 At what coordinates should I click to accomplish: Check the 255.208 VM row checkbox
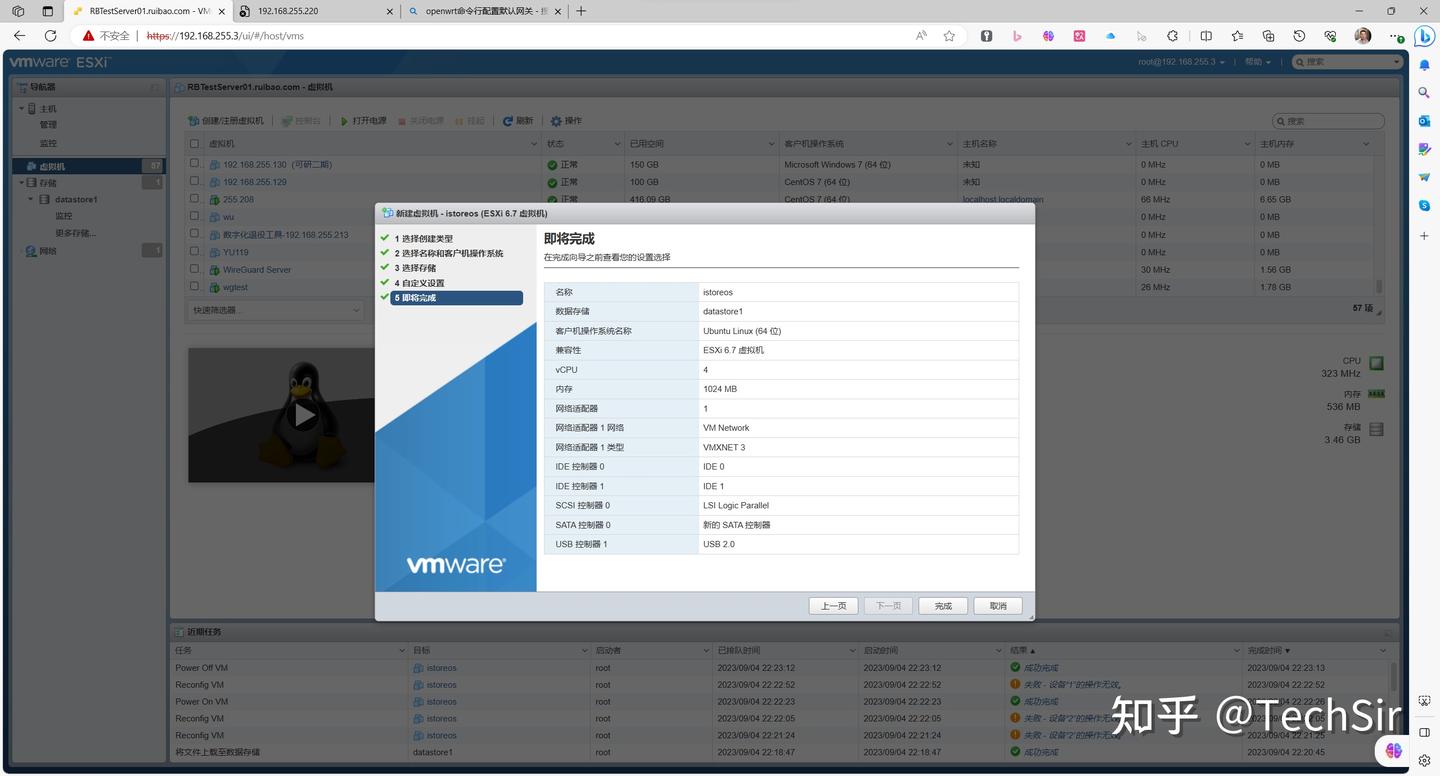(x=195, y=199)
